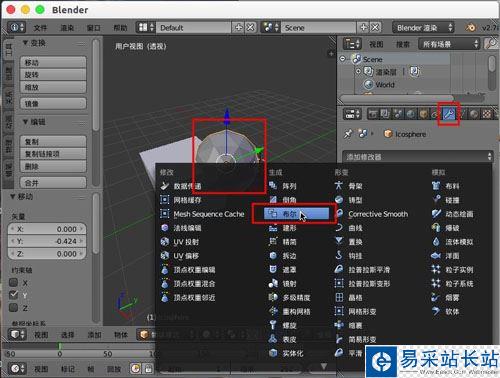Open the Blender 渲染 render engine dropdown
This screenshot has width=500, height=378.
tap(423, 27)
